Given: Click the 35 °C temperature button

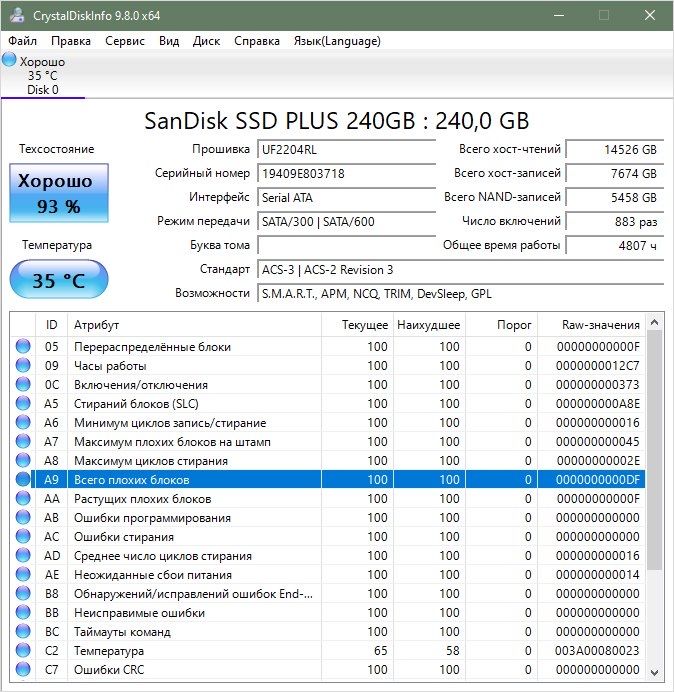Looking at the screenshot, I should tap(59, 279).
